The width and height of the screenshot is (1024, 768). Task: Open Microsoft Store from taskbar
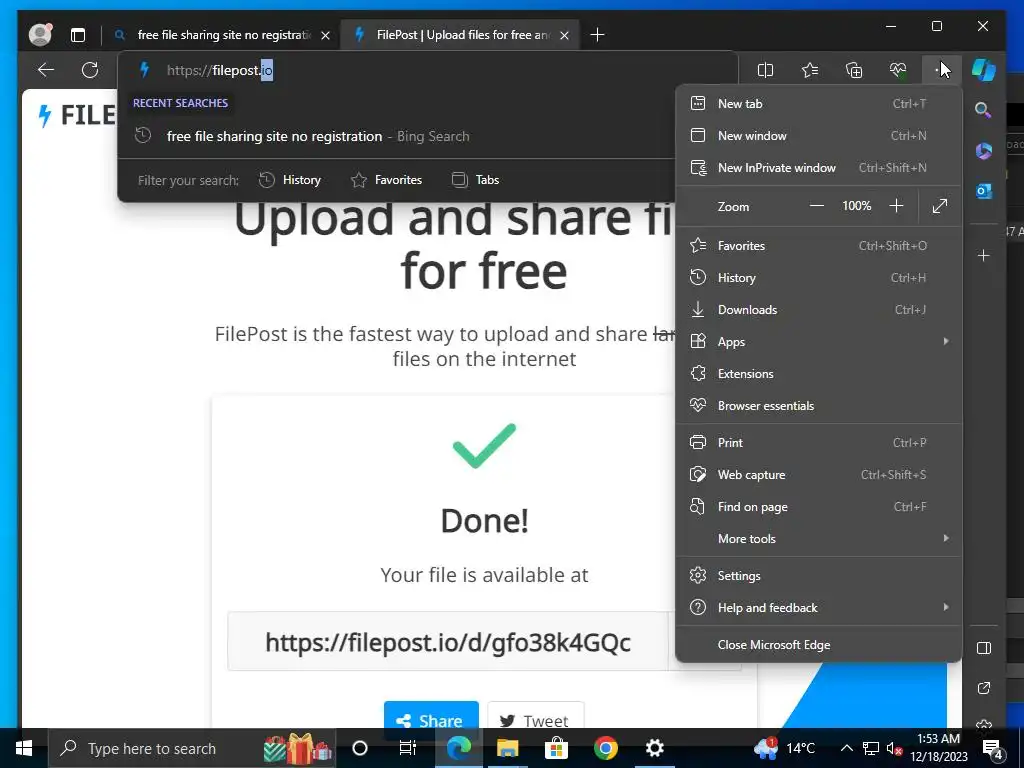[x=556, y=748]
